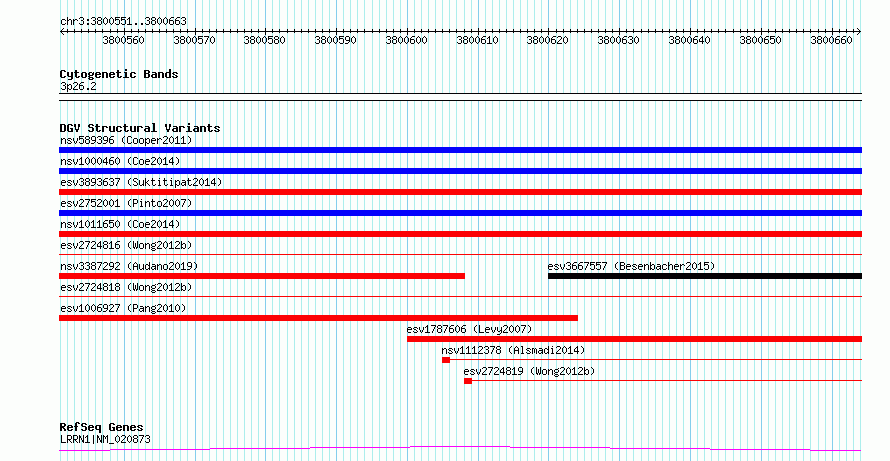Select the esv2752001 (Pinto2007) blue bar
Screen dimensions: 890x461
460,213
